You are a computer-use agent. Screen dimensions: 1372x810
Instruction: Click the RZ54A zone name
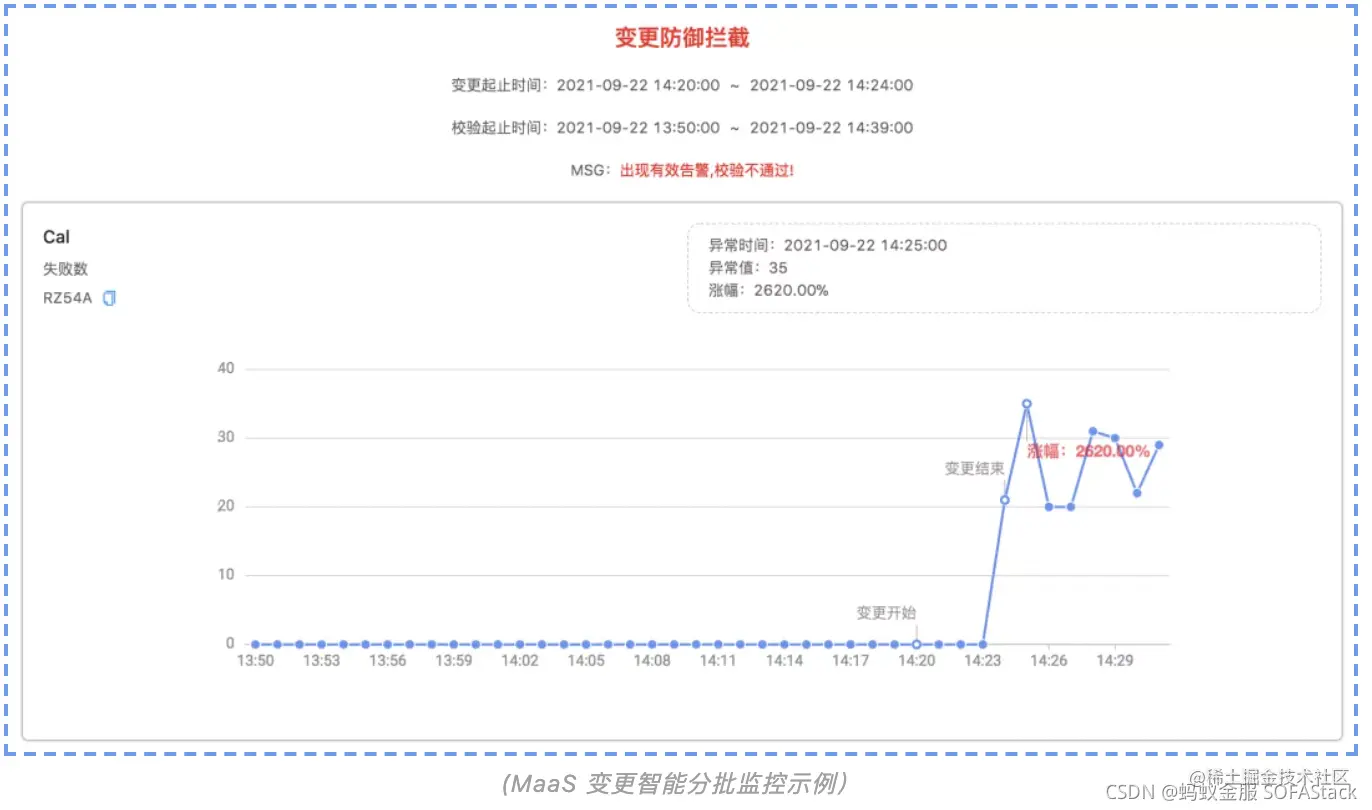(68, 298)
